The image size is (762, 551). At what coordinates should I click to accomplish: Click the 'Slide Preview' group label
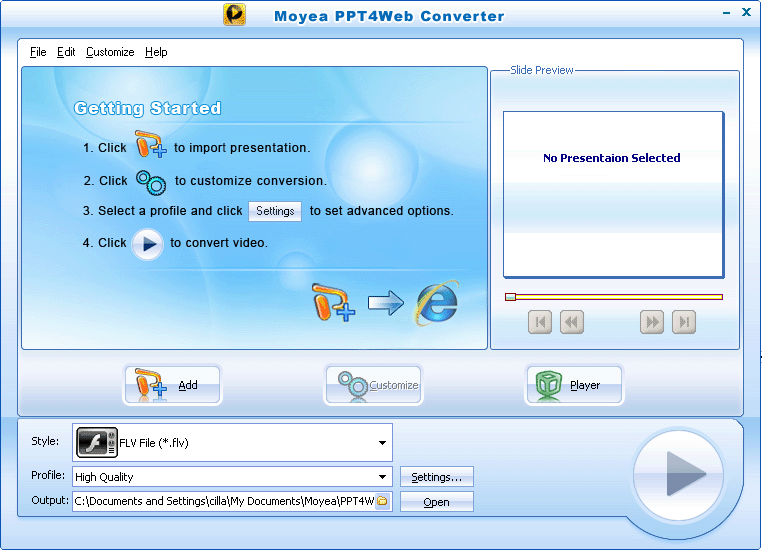(541, 70)
